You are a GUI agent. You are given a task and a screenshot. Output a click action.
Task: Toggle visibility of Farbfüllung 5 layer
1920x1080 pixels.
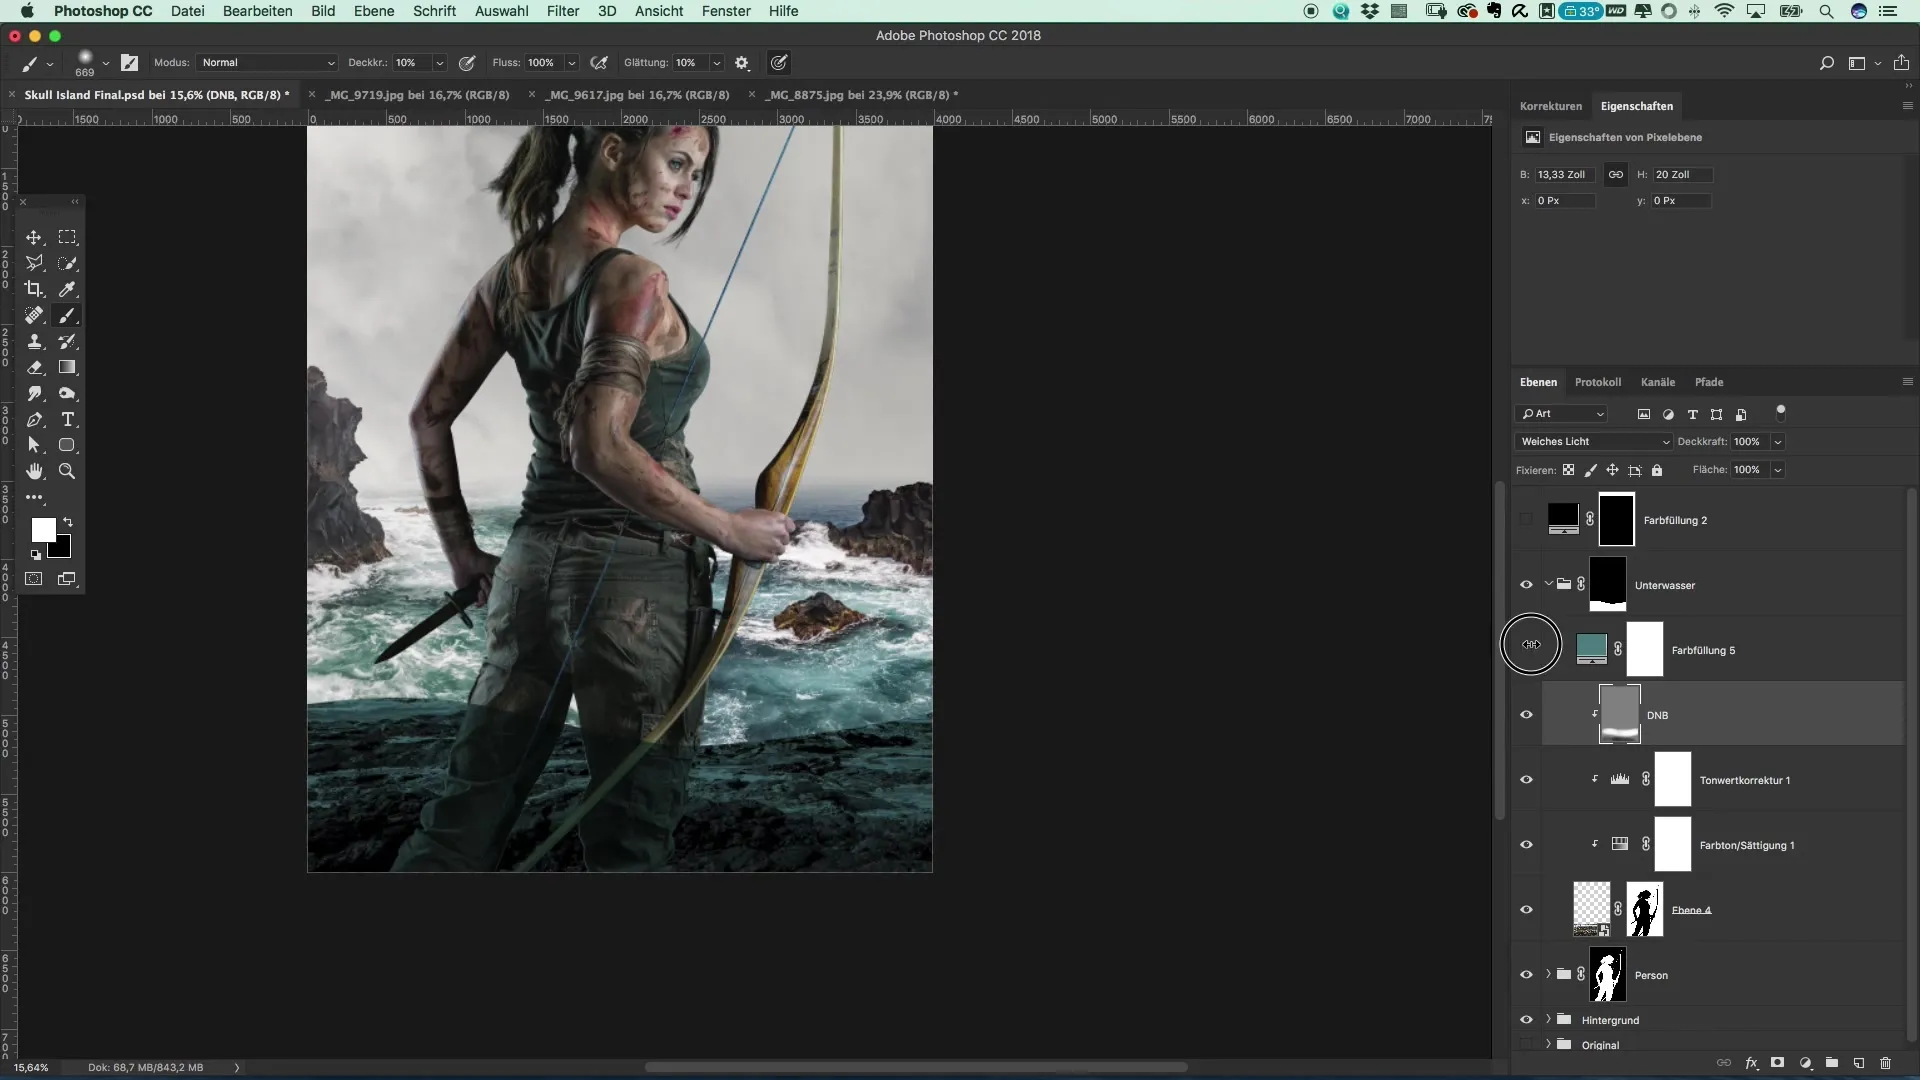click(x=1531, y=645)
